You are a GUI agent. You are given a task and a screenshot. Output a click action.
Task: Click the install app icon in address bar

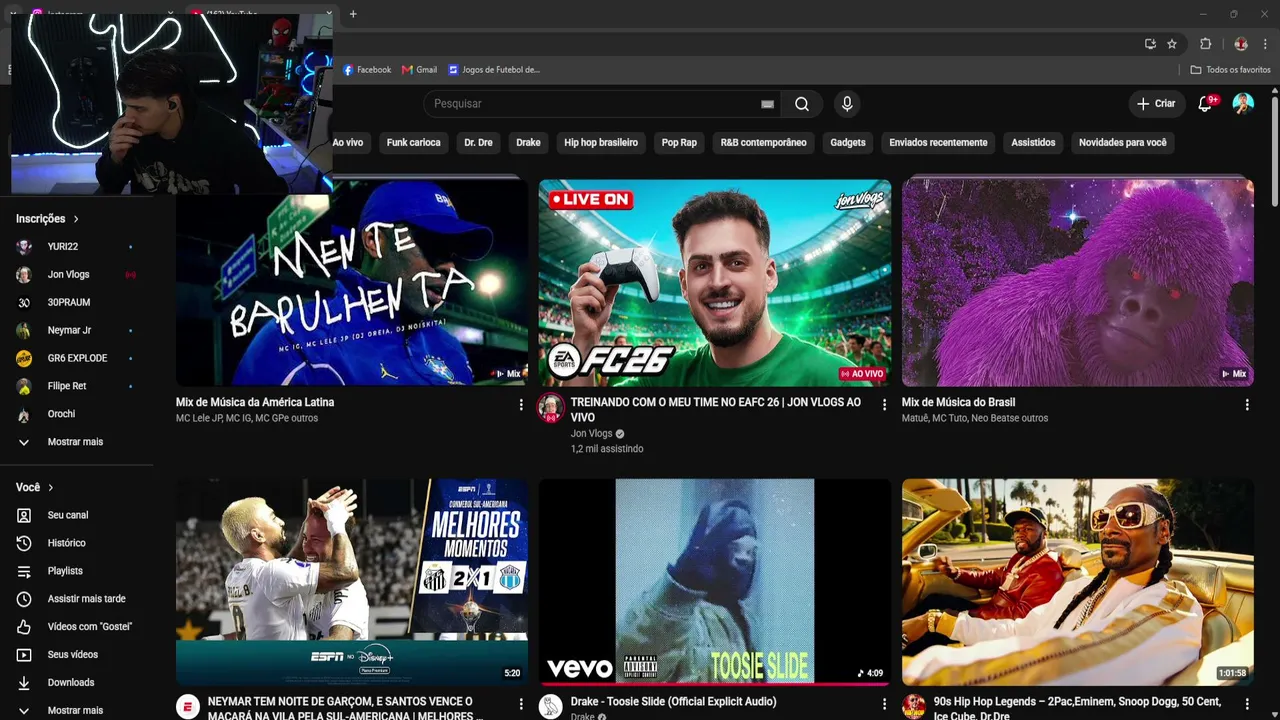point(1150,44)
